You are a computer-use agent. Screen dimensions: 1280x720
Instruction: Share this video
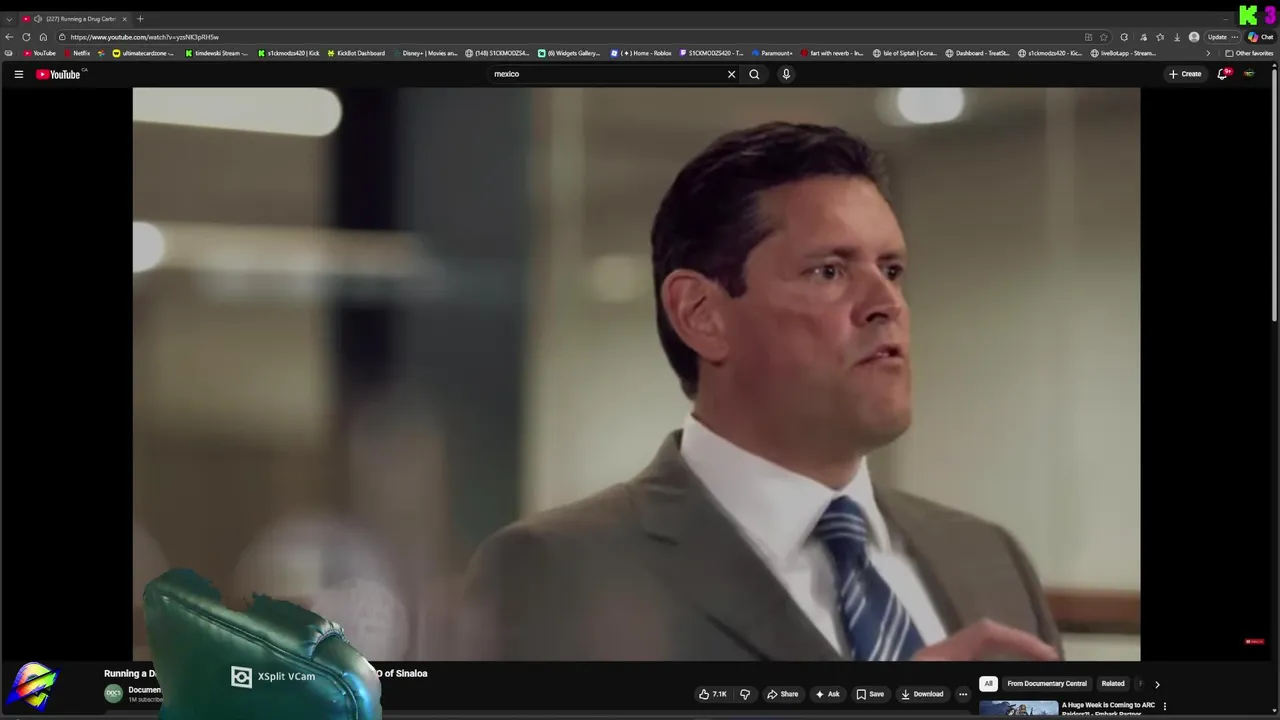pos(782,694)
